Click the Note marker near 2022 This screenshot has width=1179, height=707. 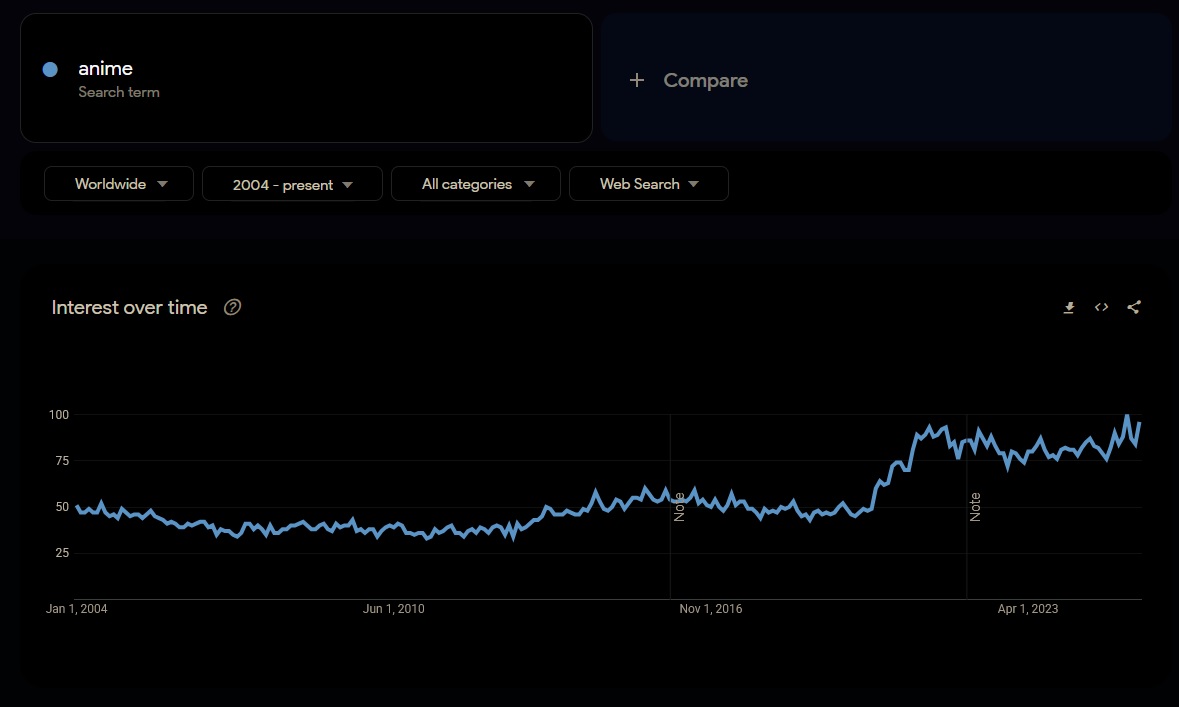(x=975, y=507)
